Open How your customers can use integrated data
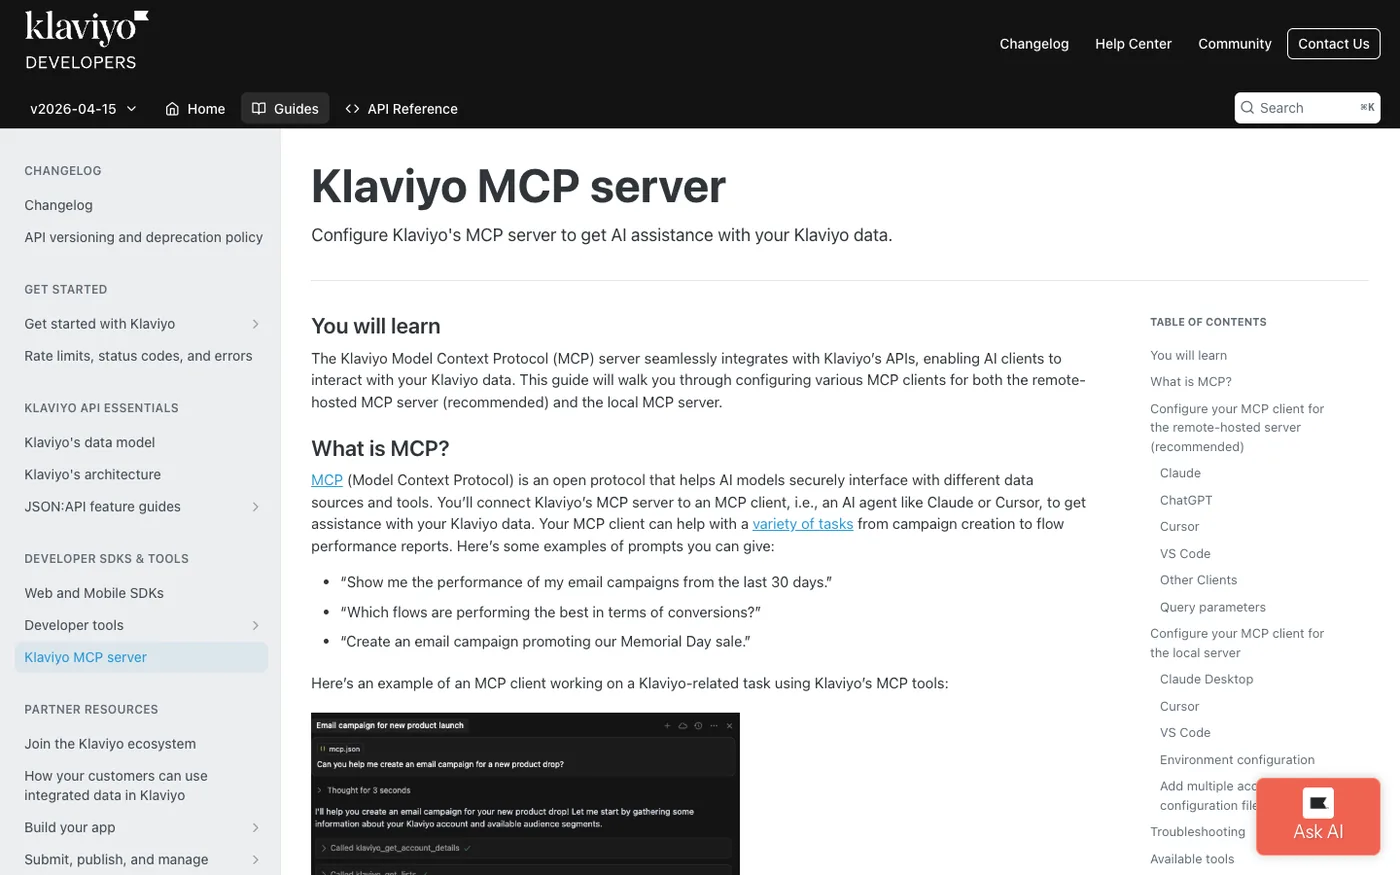This screenshot has height=875, width=1400. pos(116,786)
